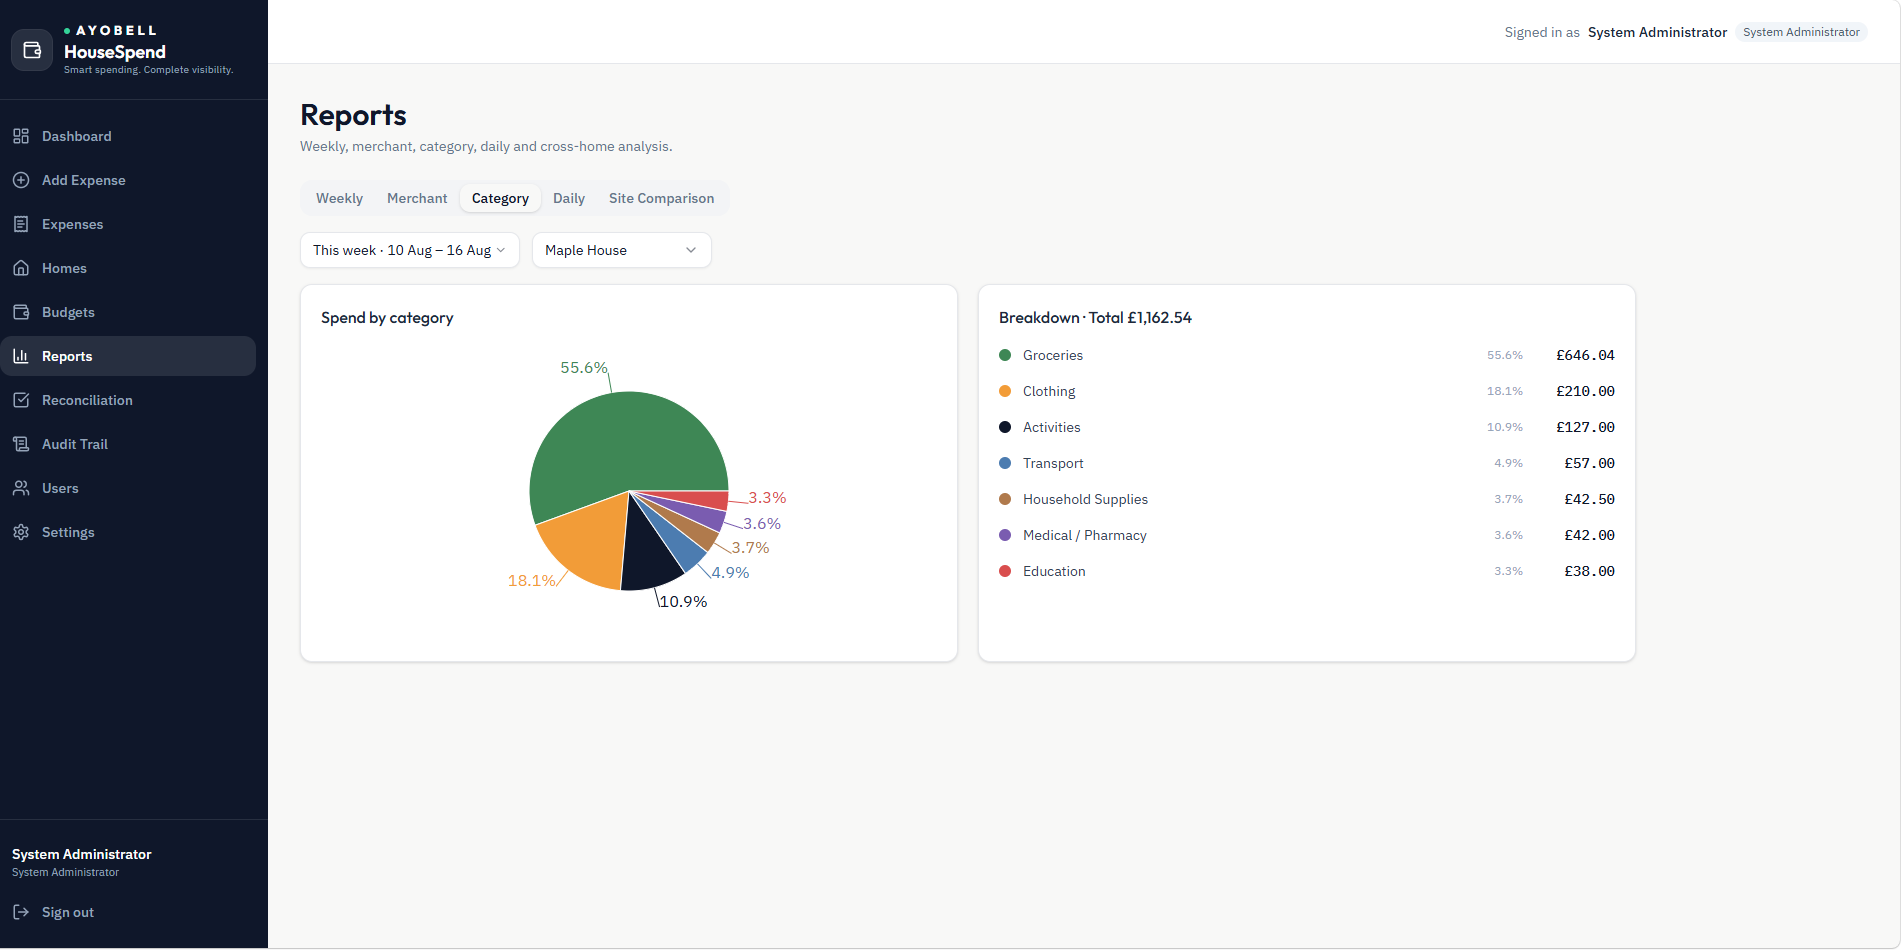The width and height of the screenshot is (1902, 951).
Task: Switch to the Daily tab
Action: pyautogui.click(x=569, y=198)
